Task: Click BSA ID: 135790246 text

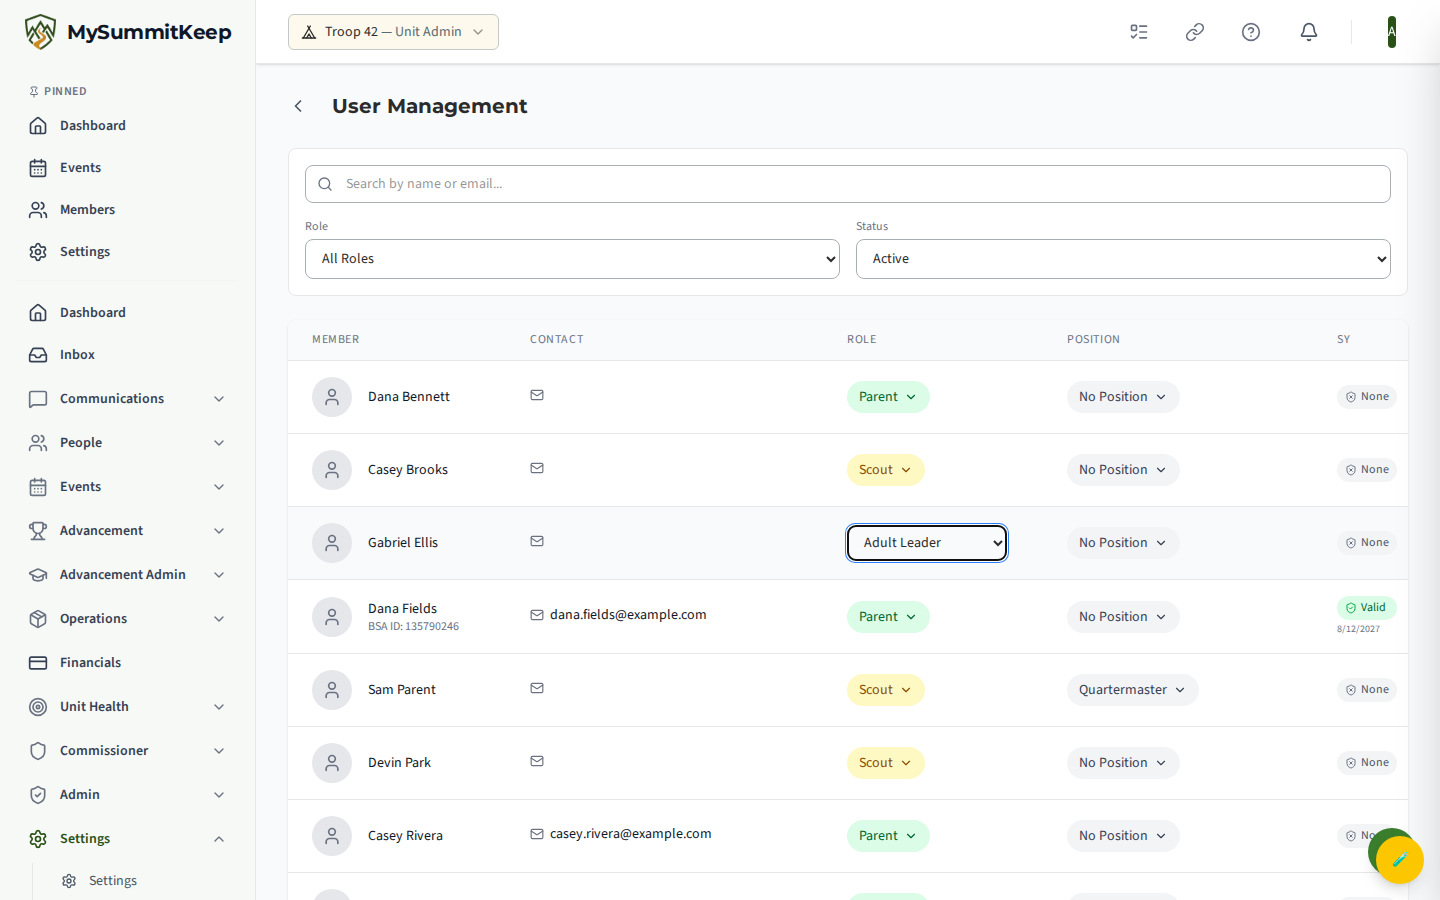Action: (x=413, y=627)
